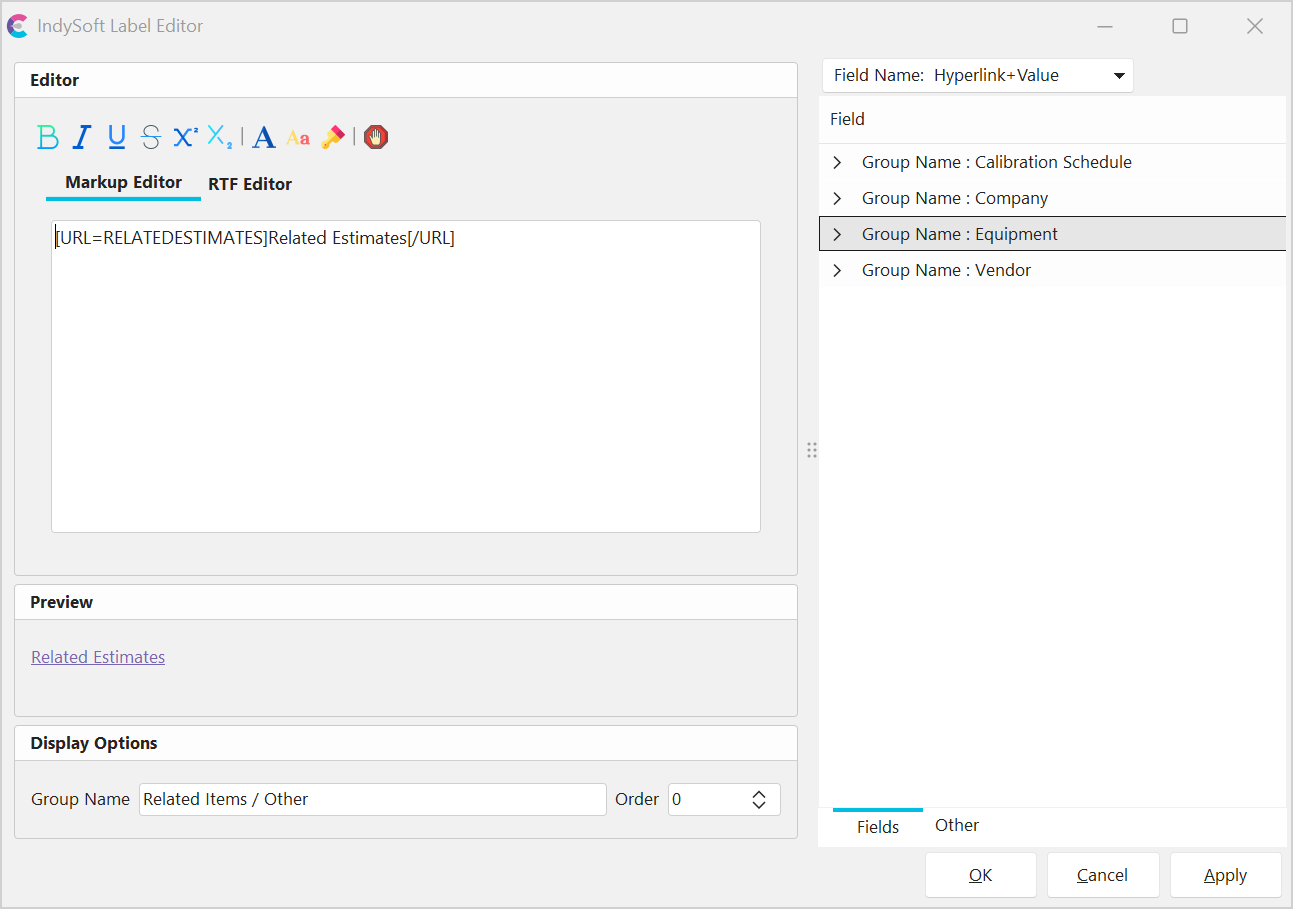Apply subscript formatting

(220, 137)
